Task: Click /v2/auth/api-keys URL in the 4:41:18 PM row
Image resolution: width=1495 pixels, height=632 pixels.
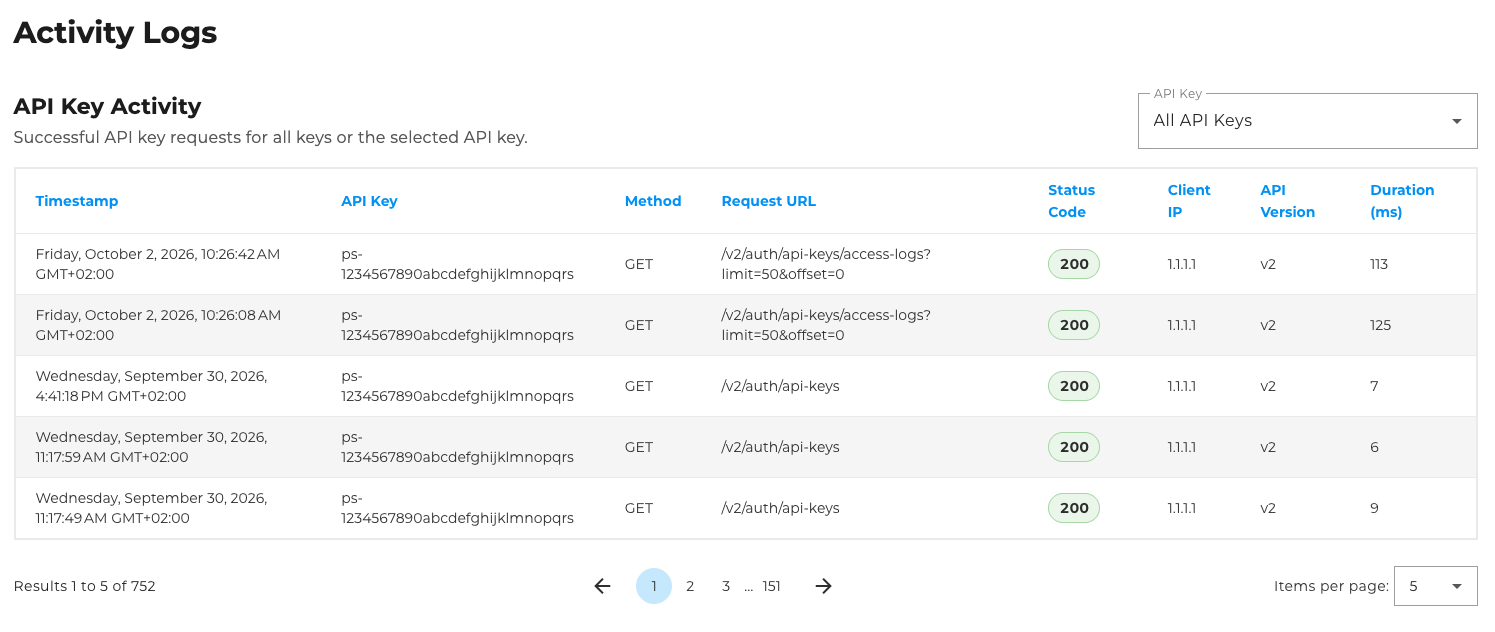Action: [x=780, y=386]
